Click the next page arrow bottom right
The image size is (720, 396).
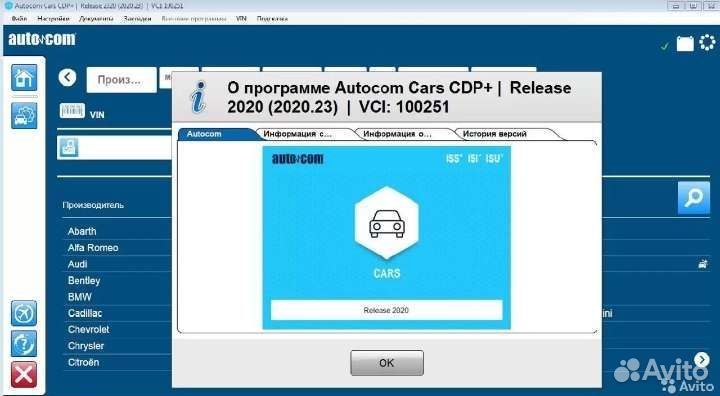tap(702, 360)
